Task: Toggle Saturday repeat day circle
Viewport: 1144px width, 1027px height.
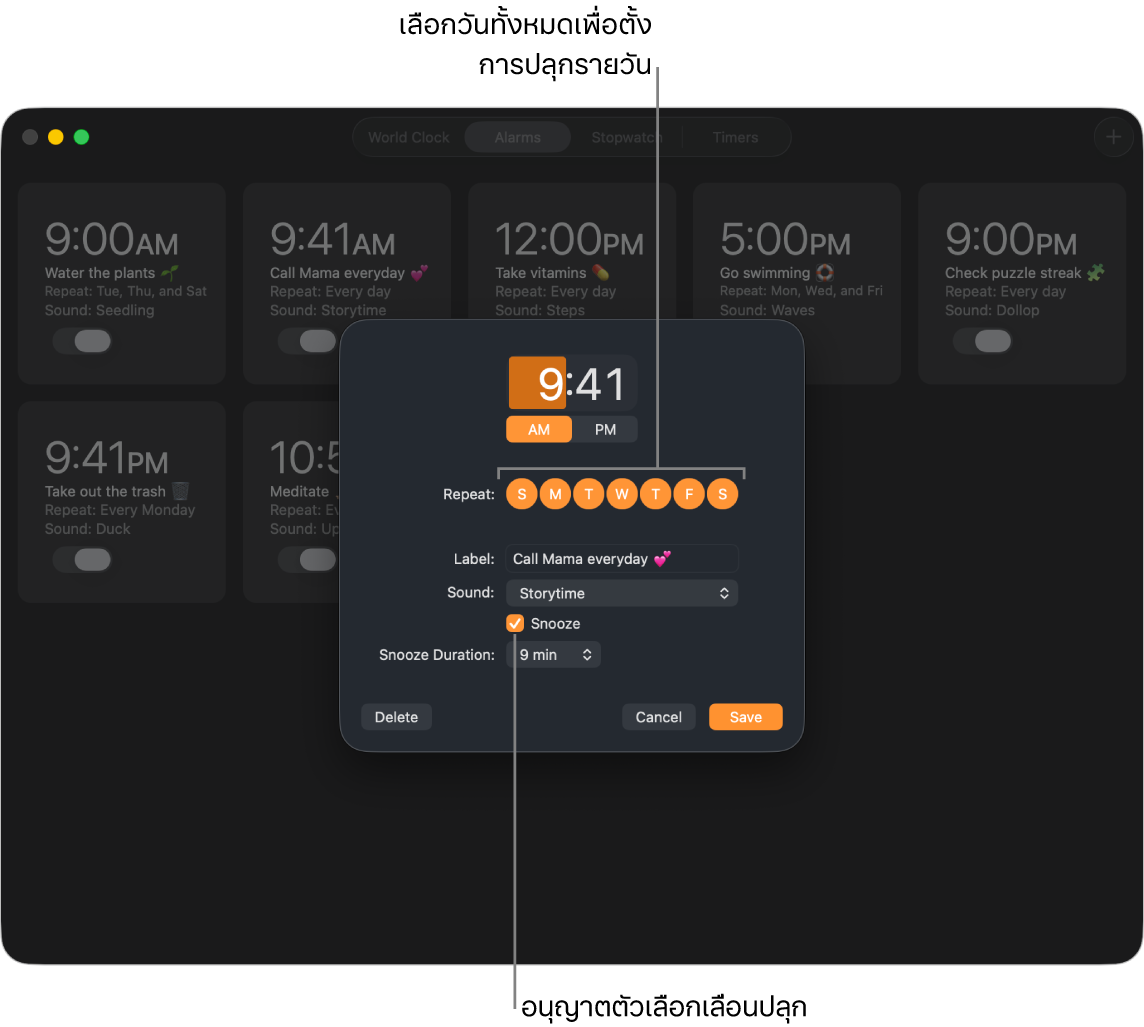Action: (722, 494)
